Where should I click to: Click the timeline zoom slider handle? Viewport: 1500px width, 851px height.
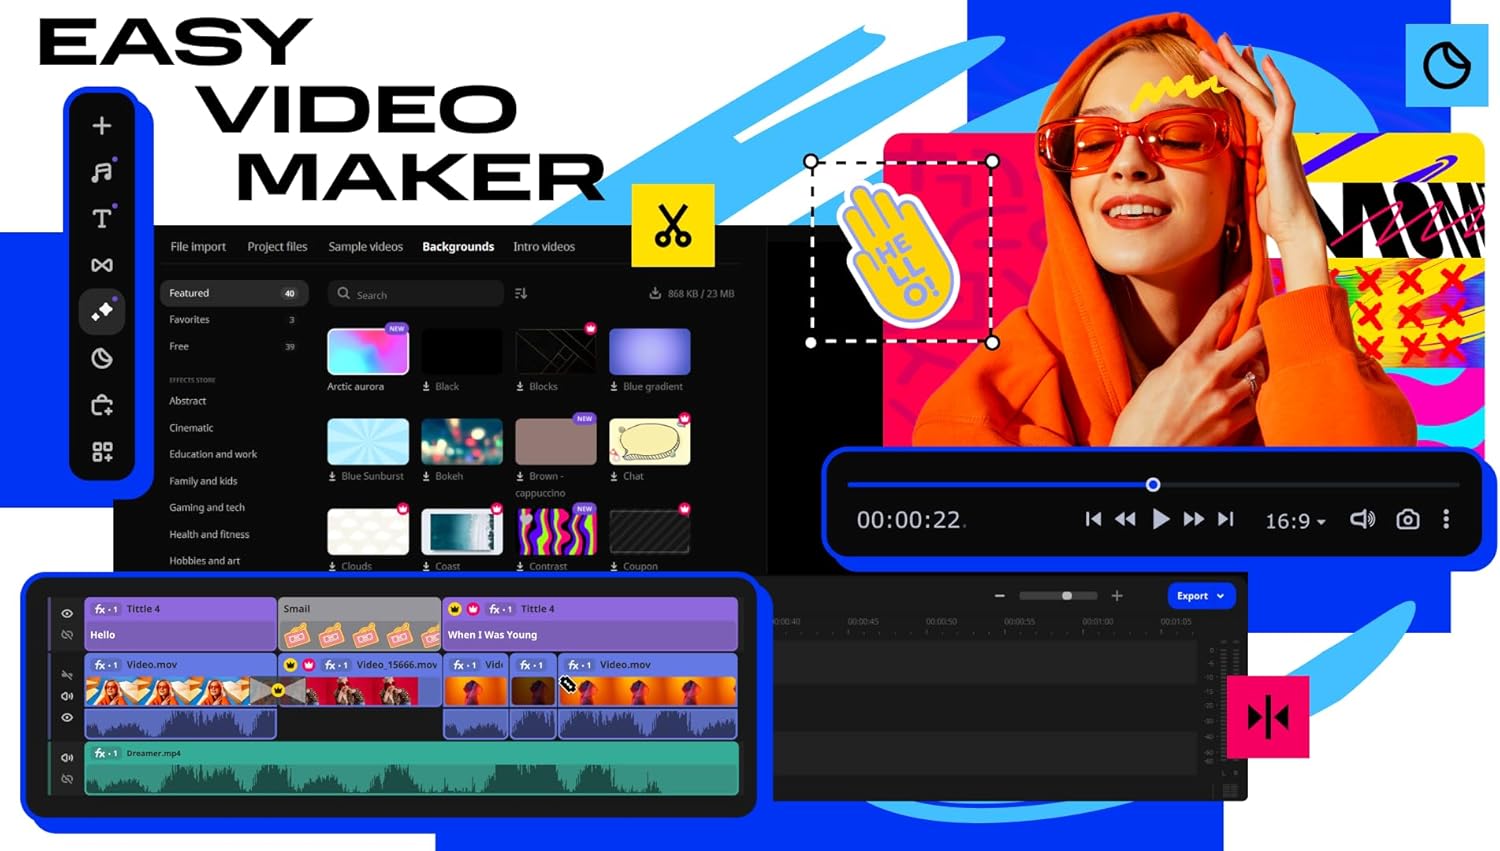(1067, 596)
